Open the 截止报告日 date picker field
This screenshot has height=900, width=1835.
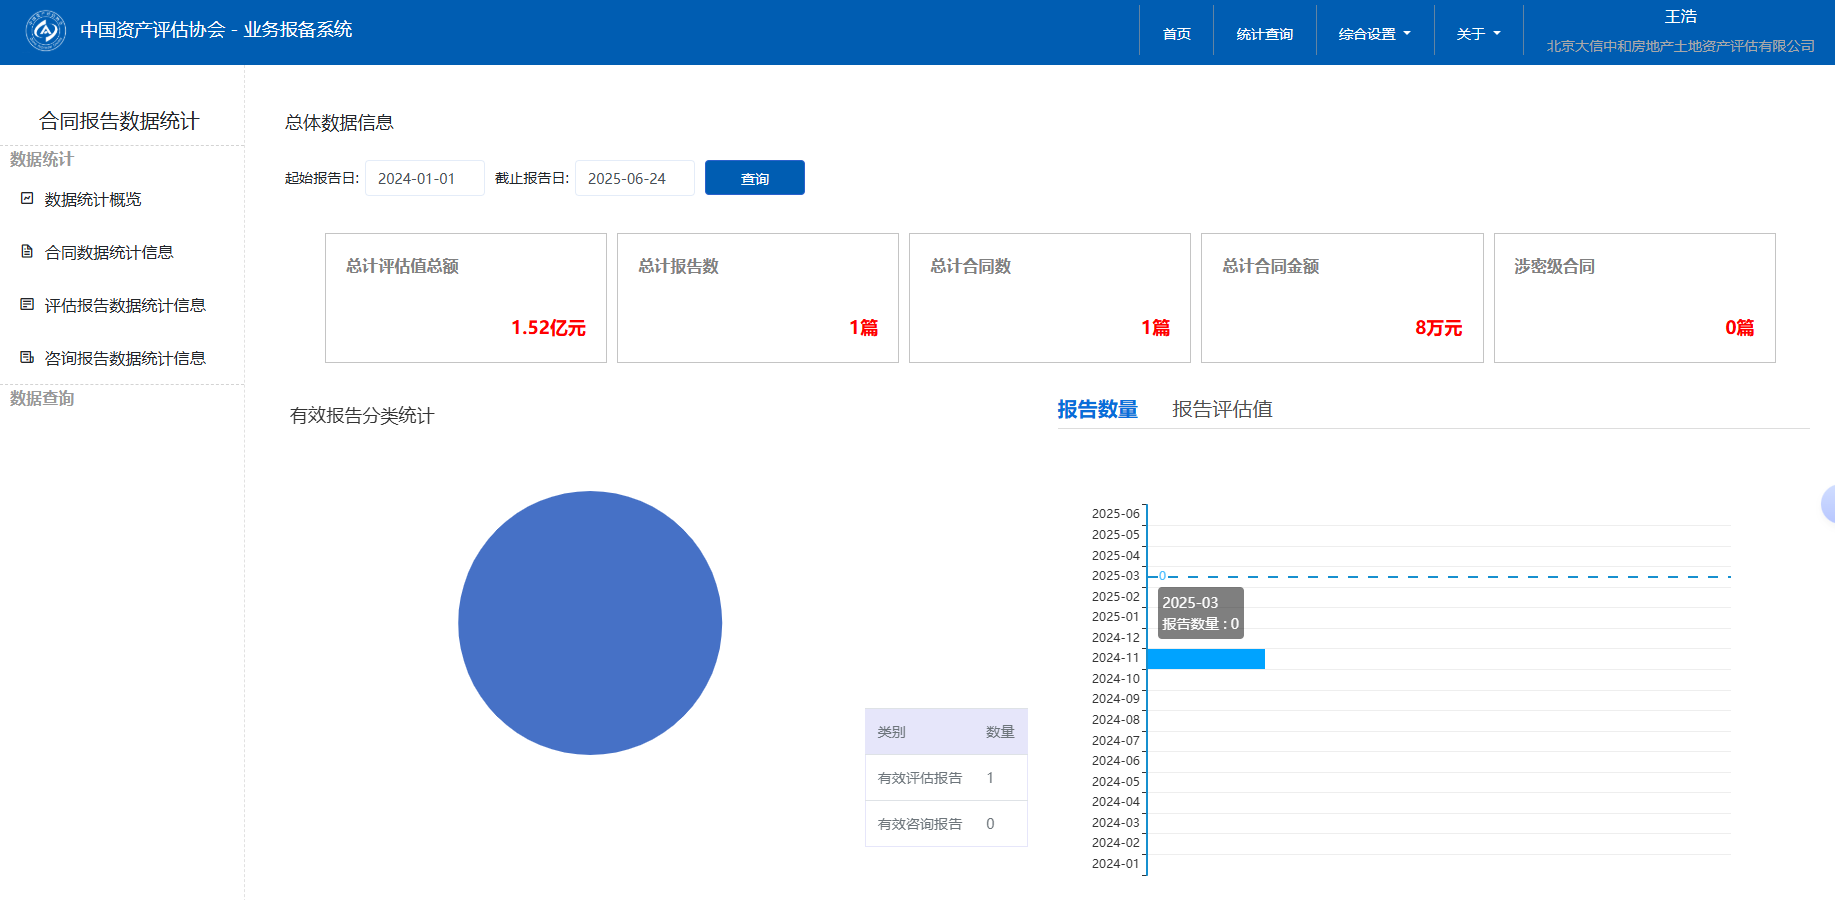634,178
